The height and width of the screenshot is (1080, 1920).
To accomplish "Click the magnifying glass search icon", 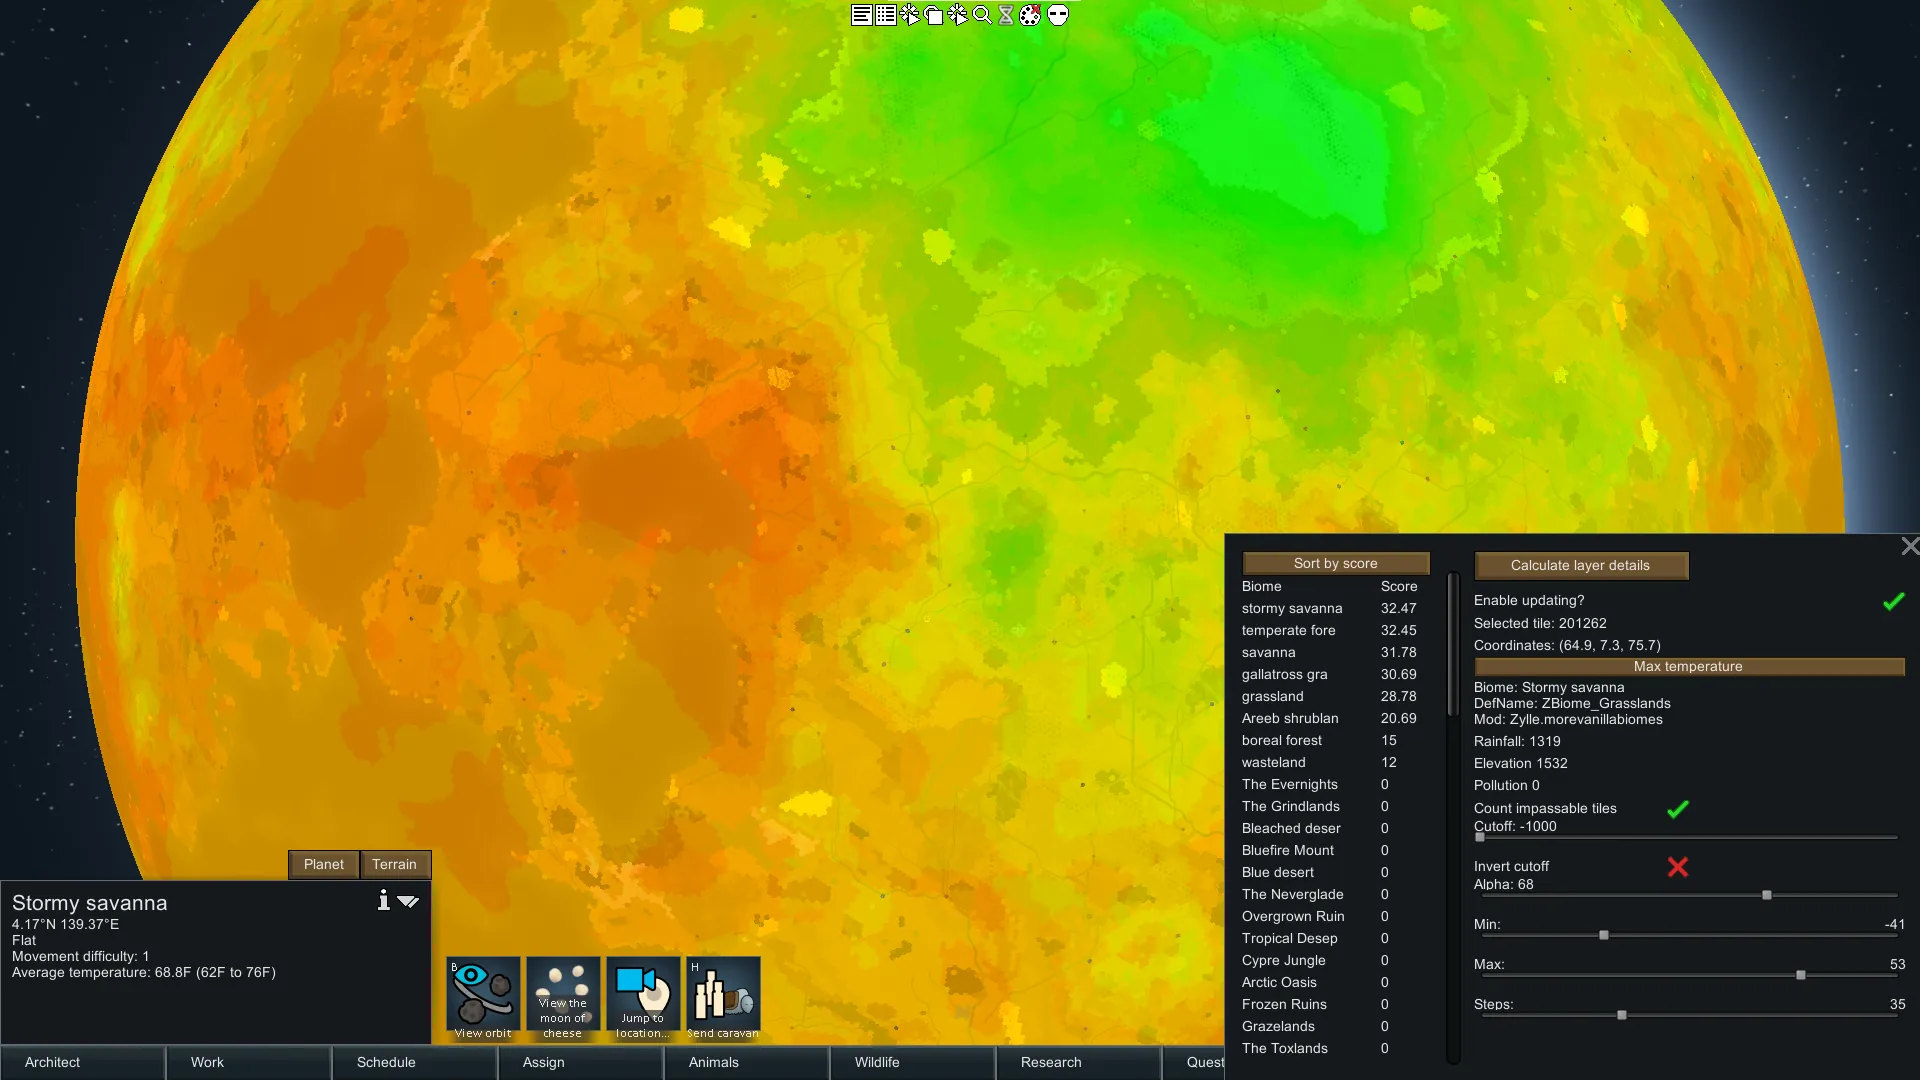I will 982,15.
